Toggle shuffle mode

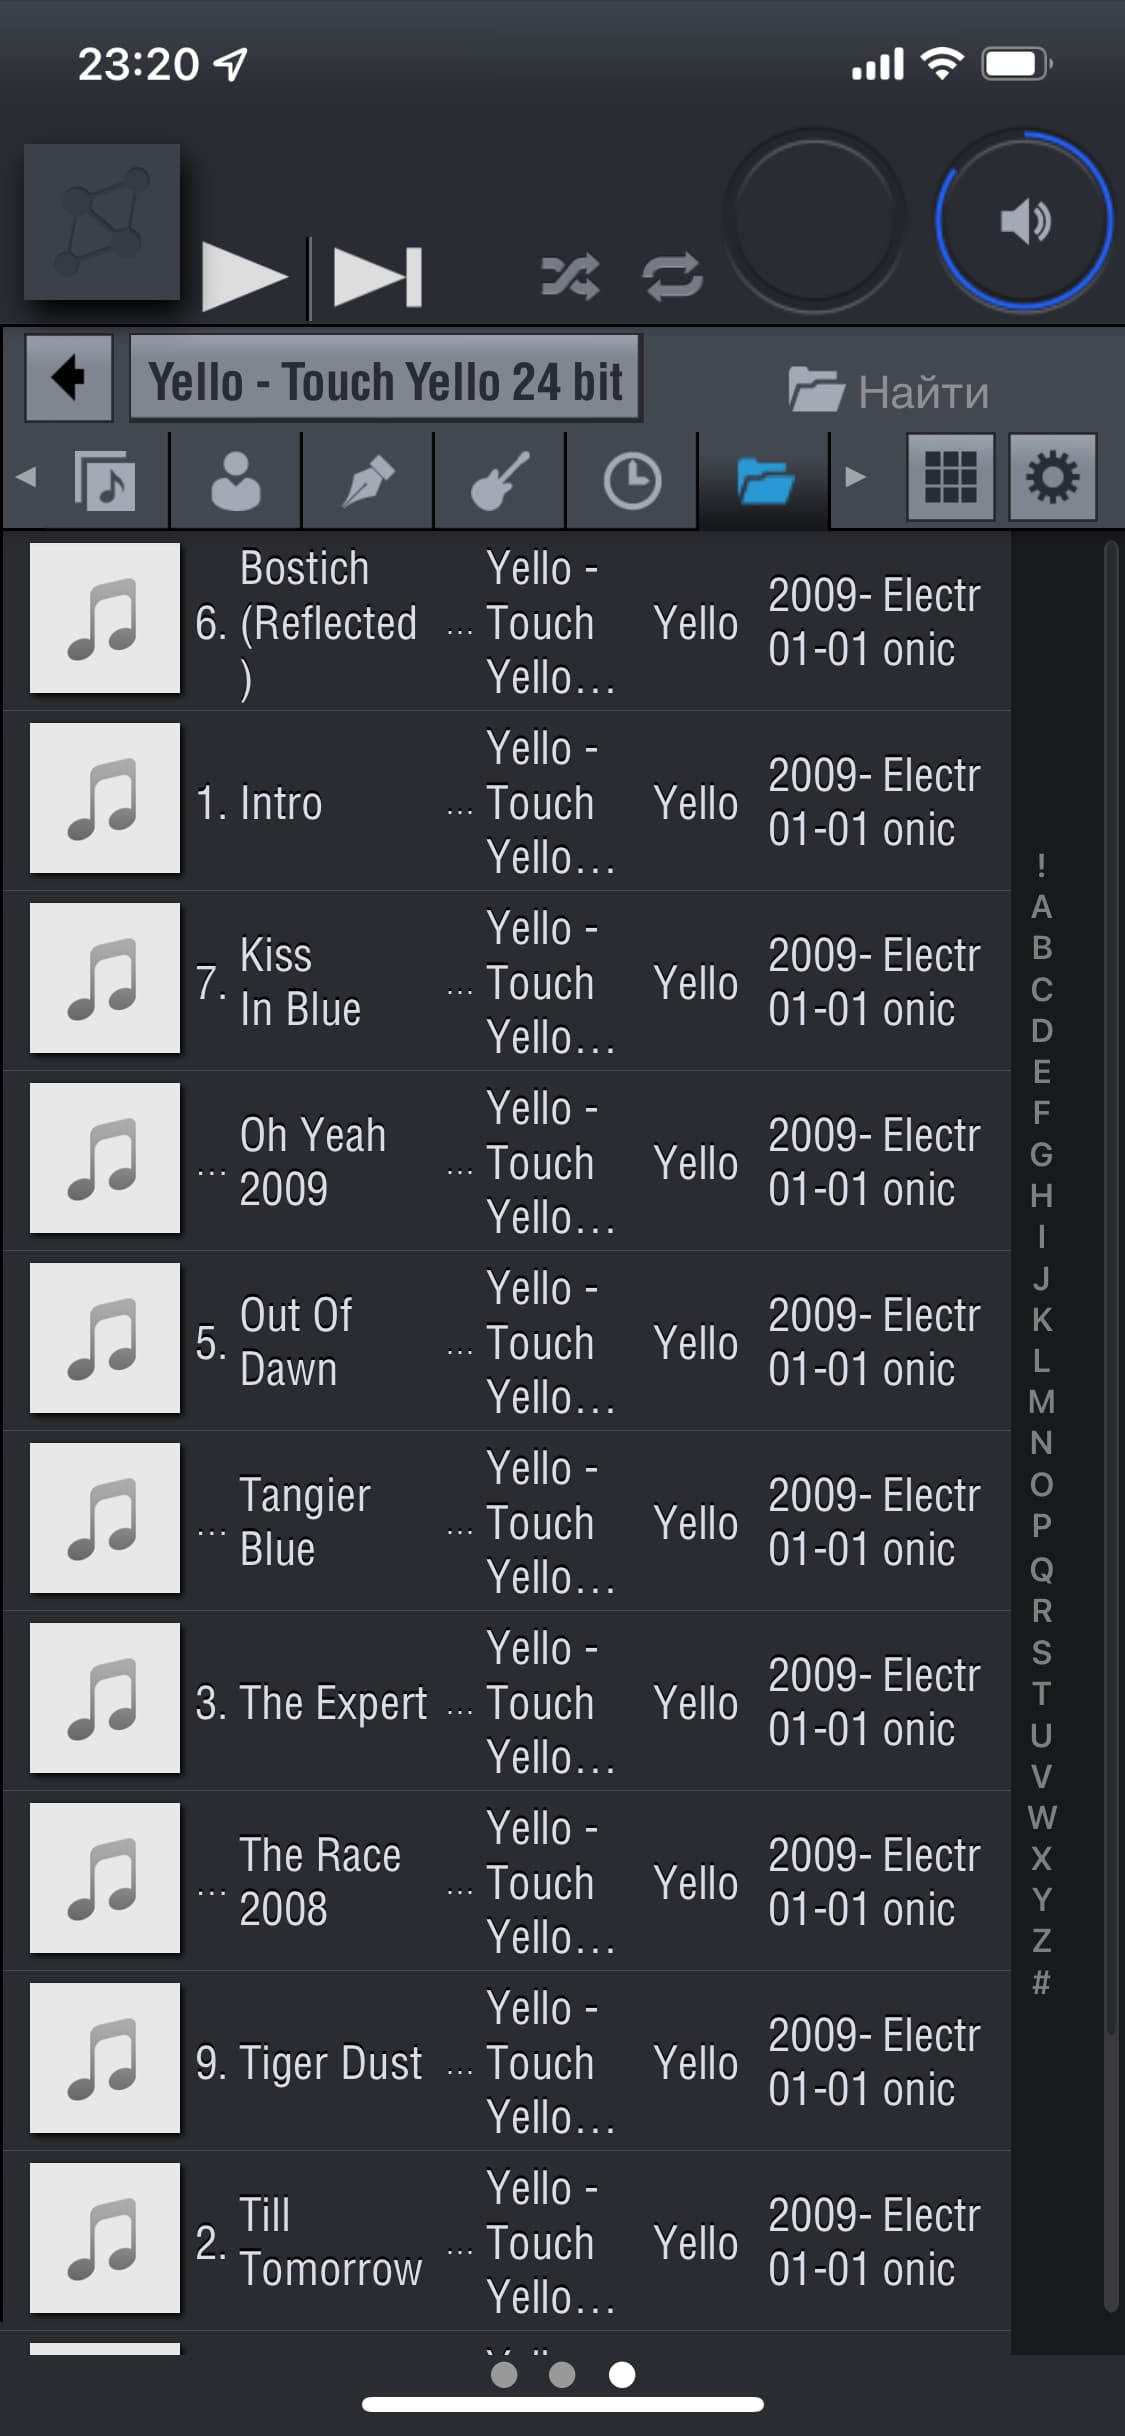pyautogui.click(x=570, y=277)
